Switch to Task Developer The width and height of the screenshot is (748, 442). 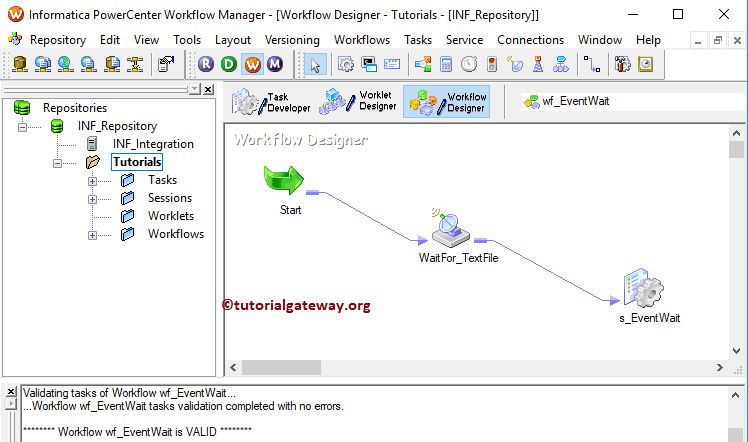[271, 102]
